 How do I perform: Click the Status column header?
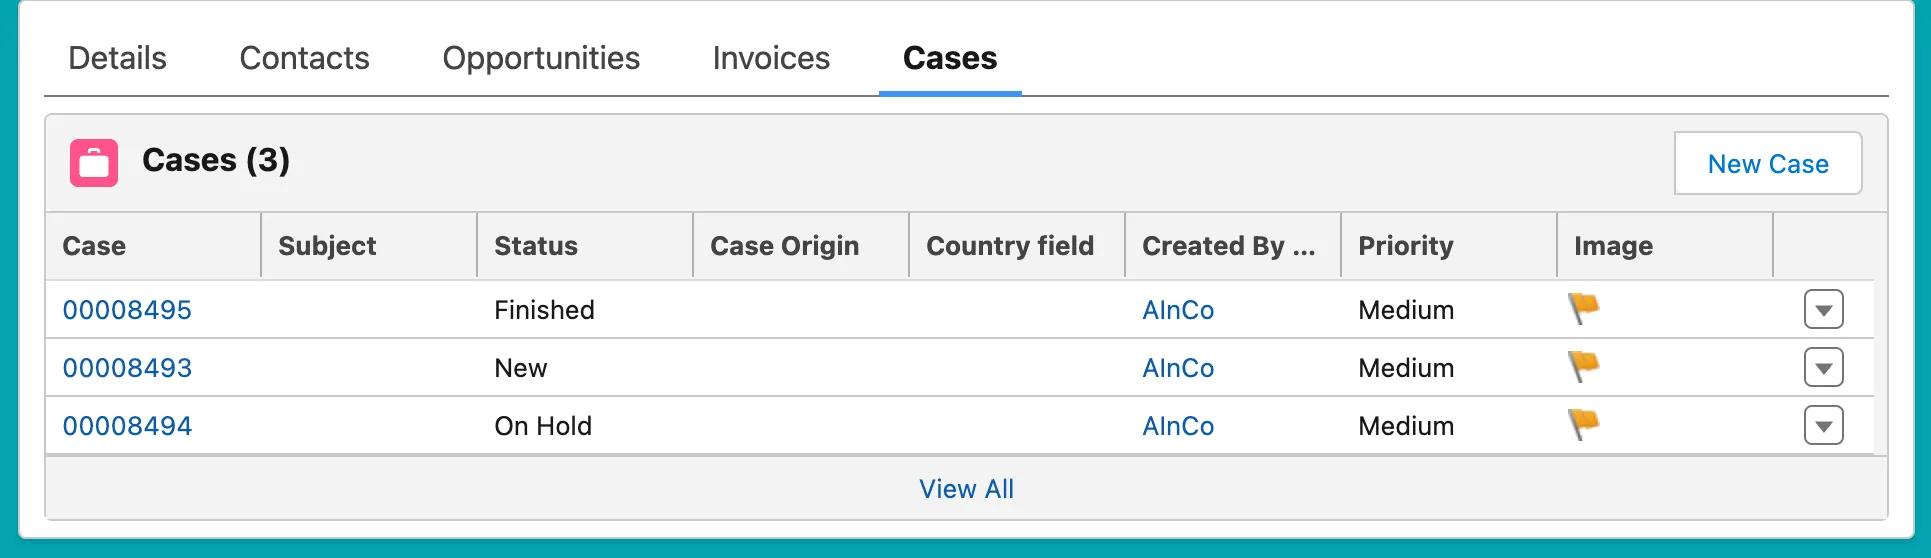point(536,246)
